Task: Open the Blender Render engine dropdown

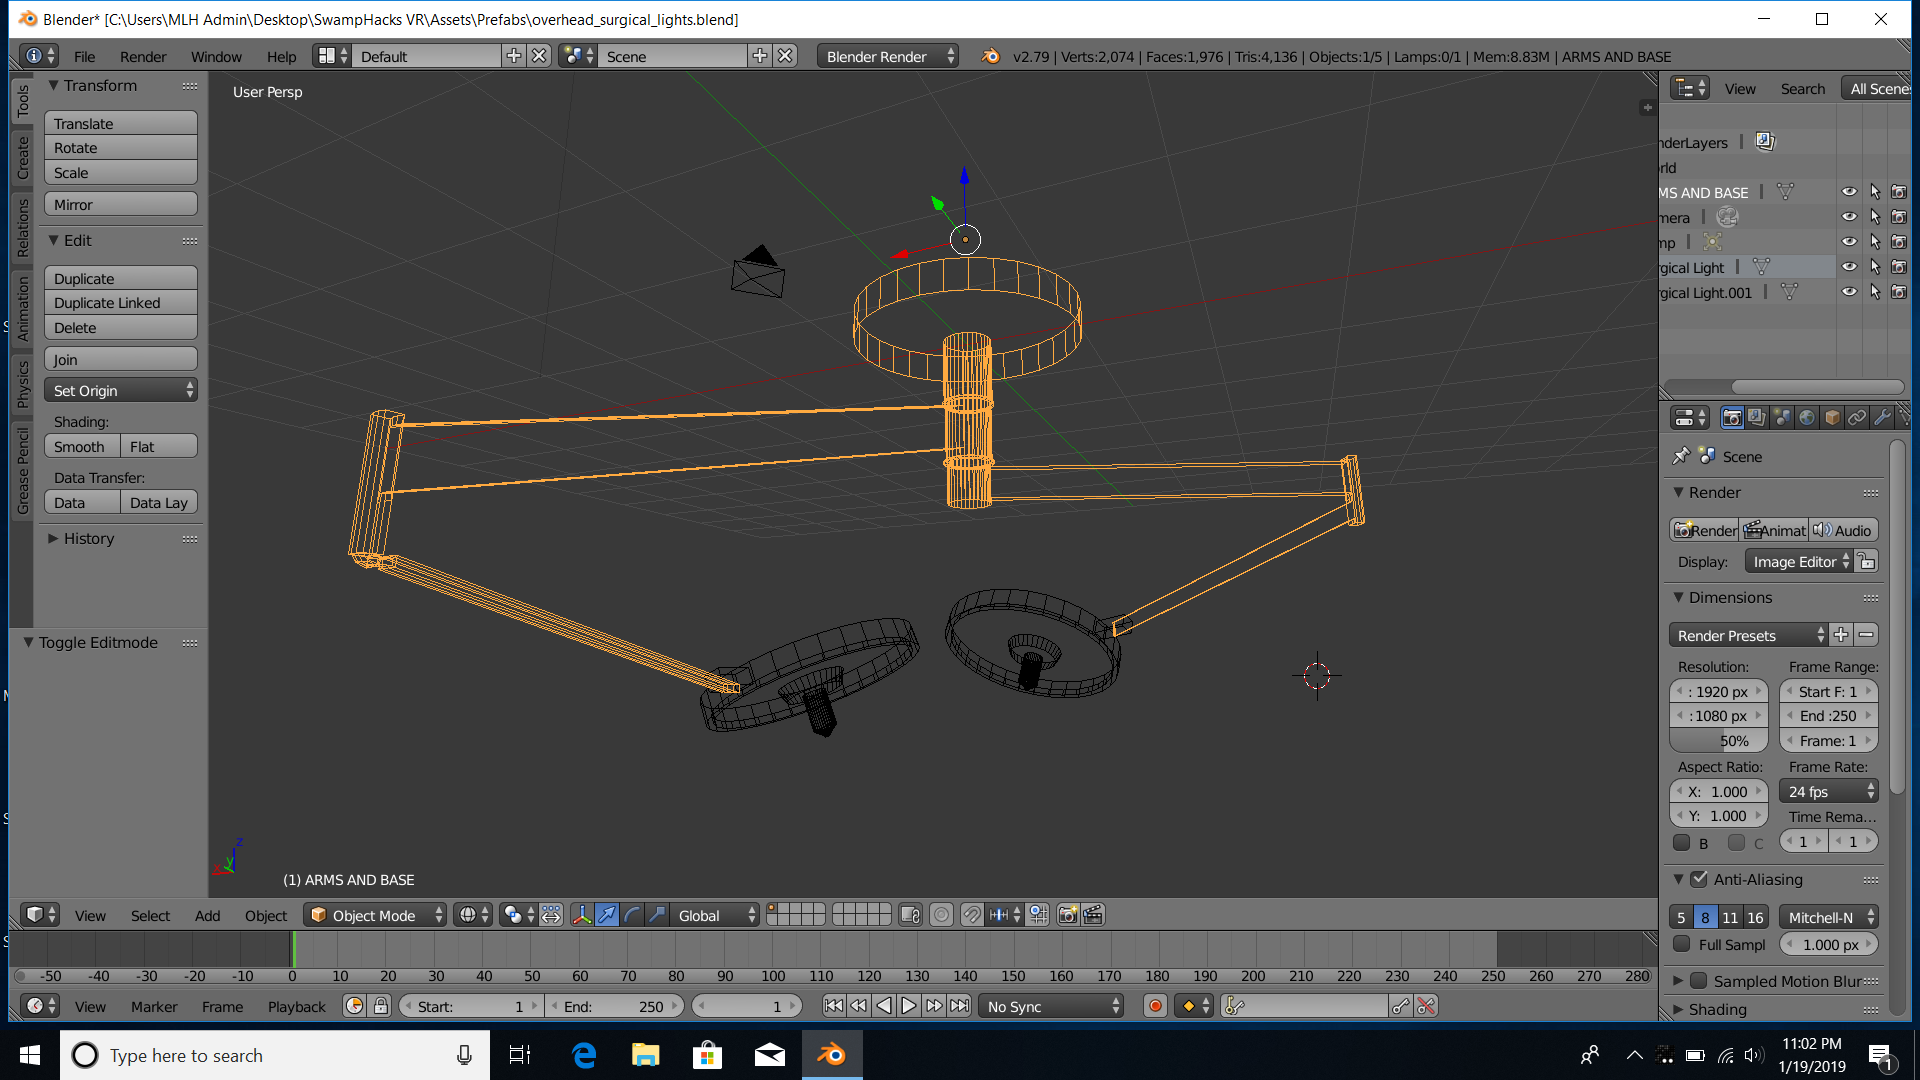Action: pyautogui.click(x=887, y=56)
